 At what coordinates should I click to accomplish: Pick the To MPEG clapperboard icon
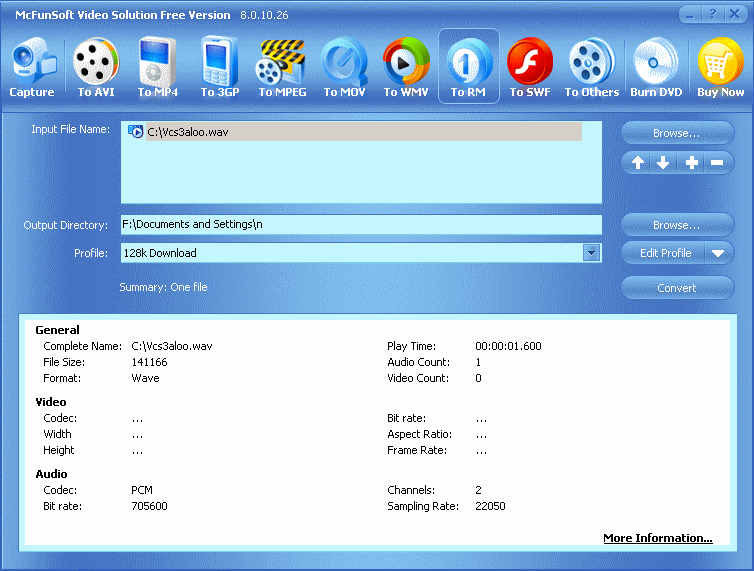[282, 67]
